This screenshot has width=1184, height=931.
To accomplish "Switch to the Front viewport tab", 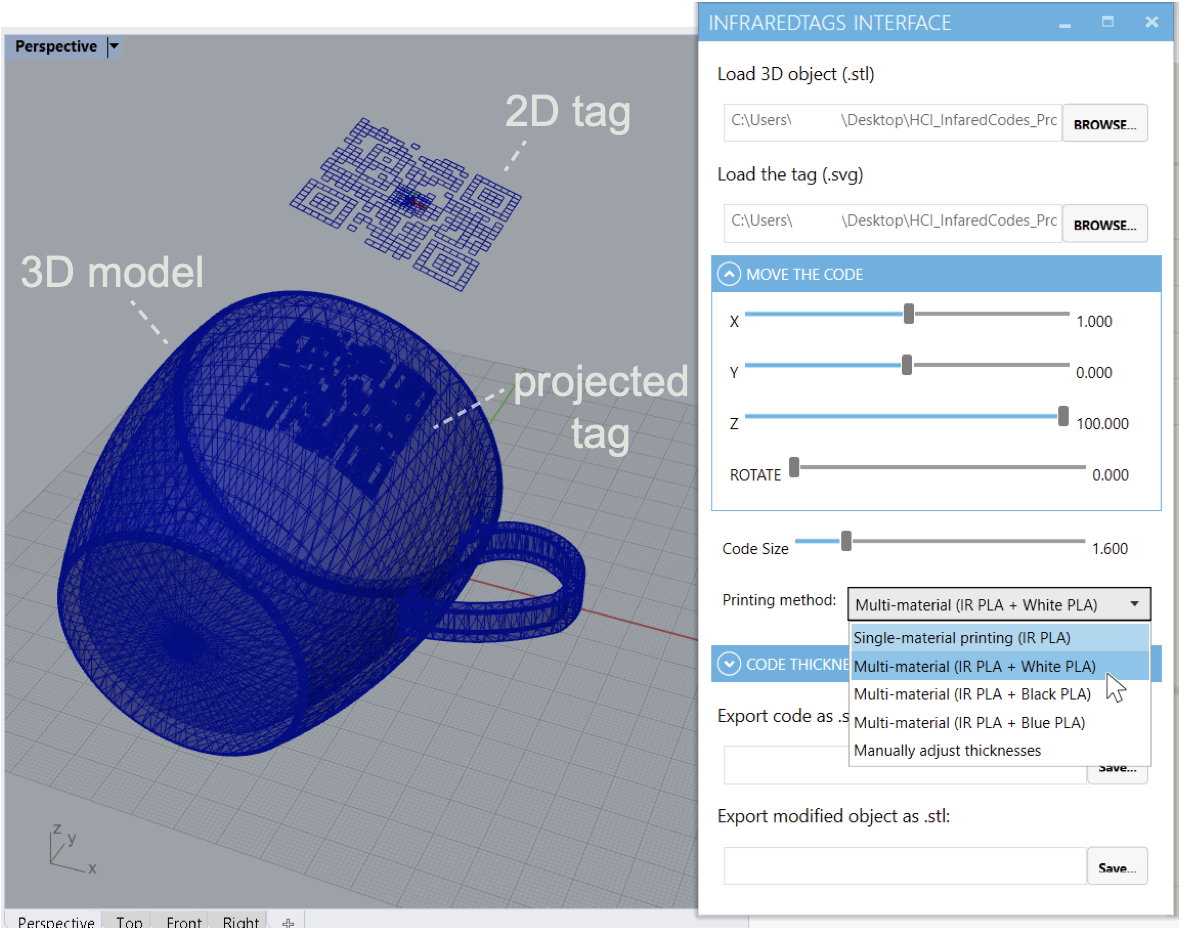I will click(x=183, y=922).
